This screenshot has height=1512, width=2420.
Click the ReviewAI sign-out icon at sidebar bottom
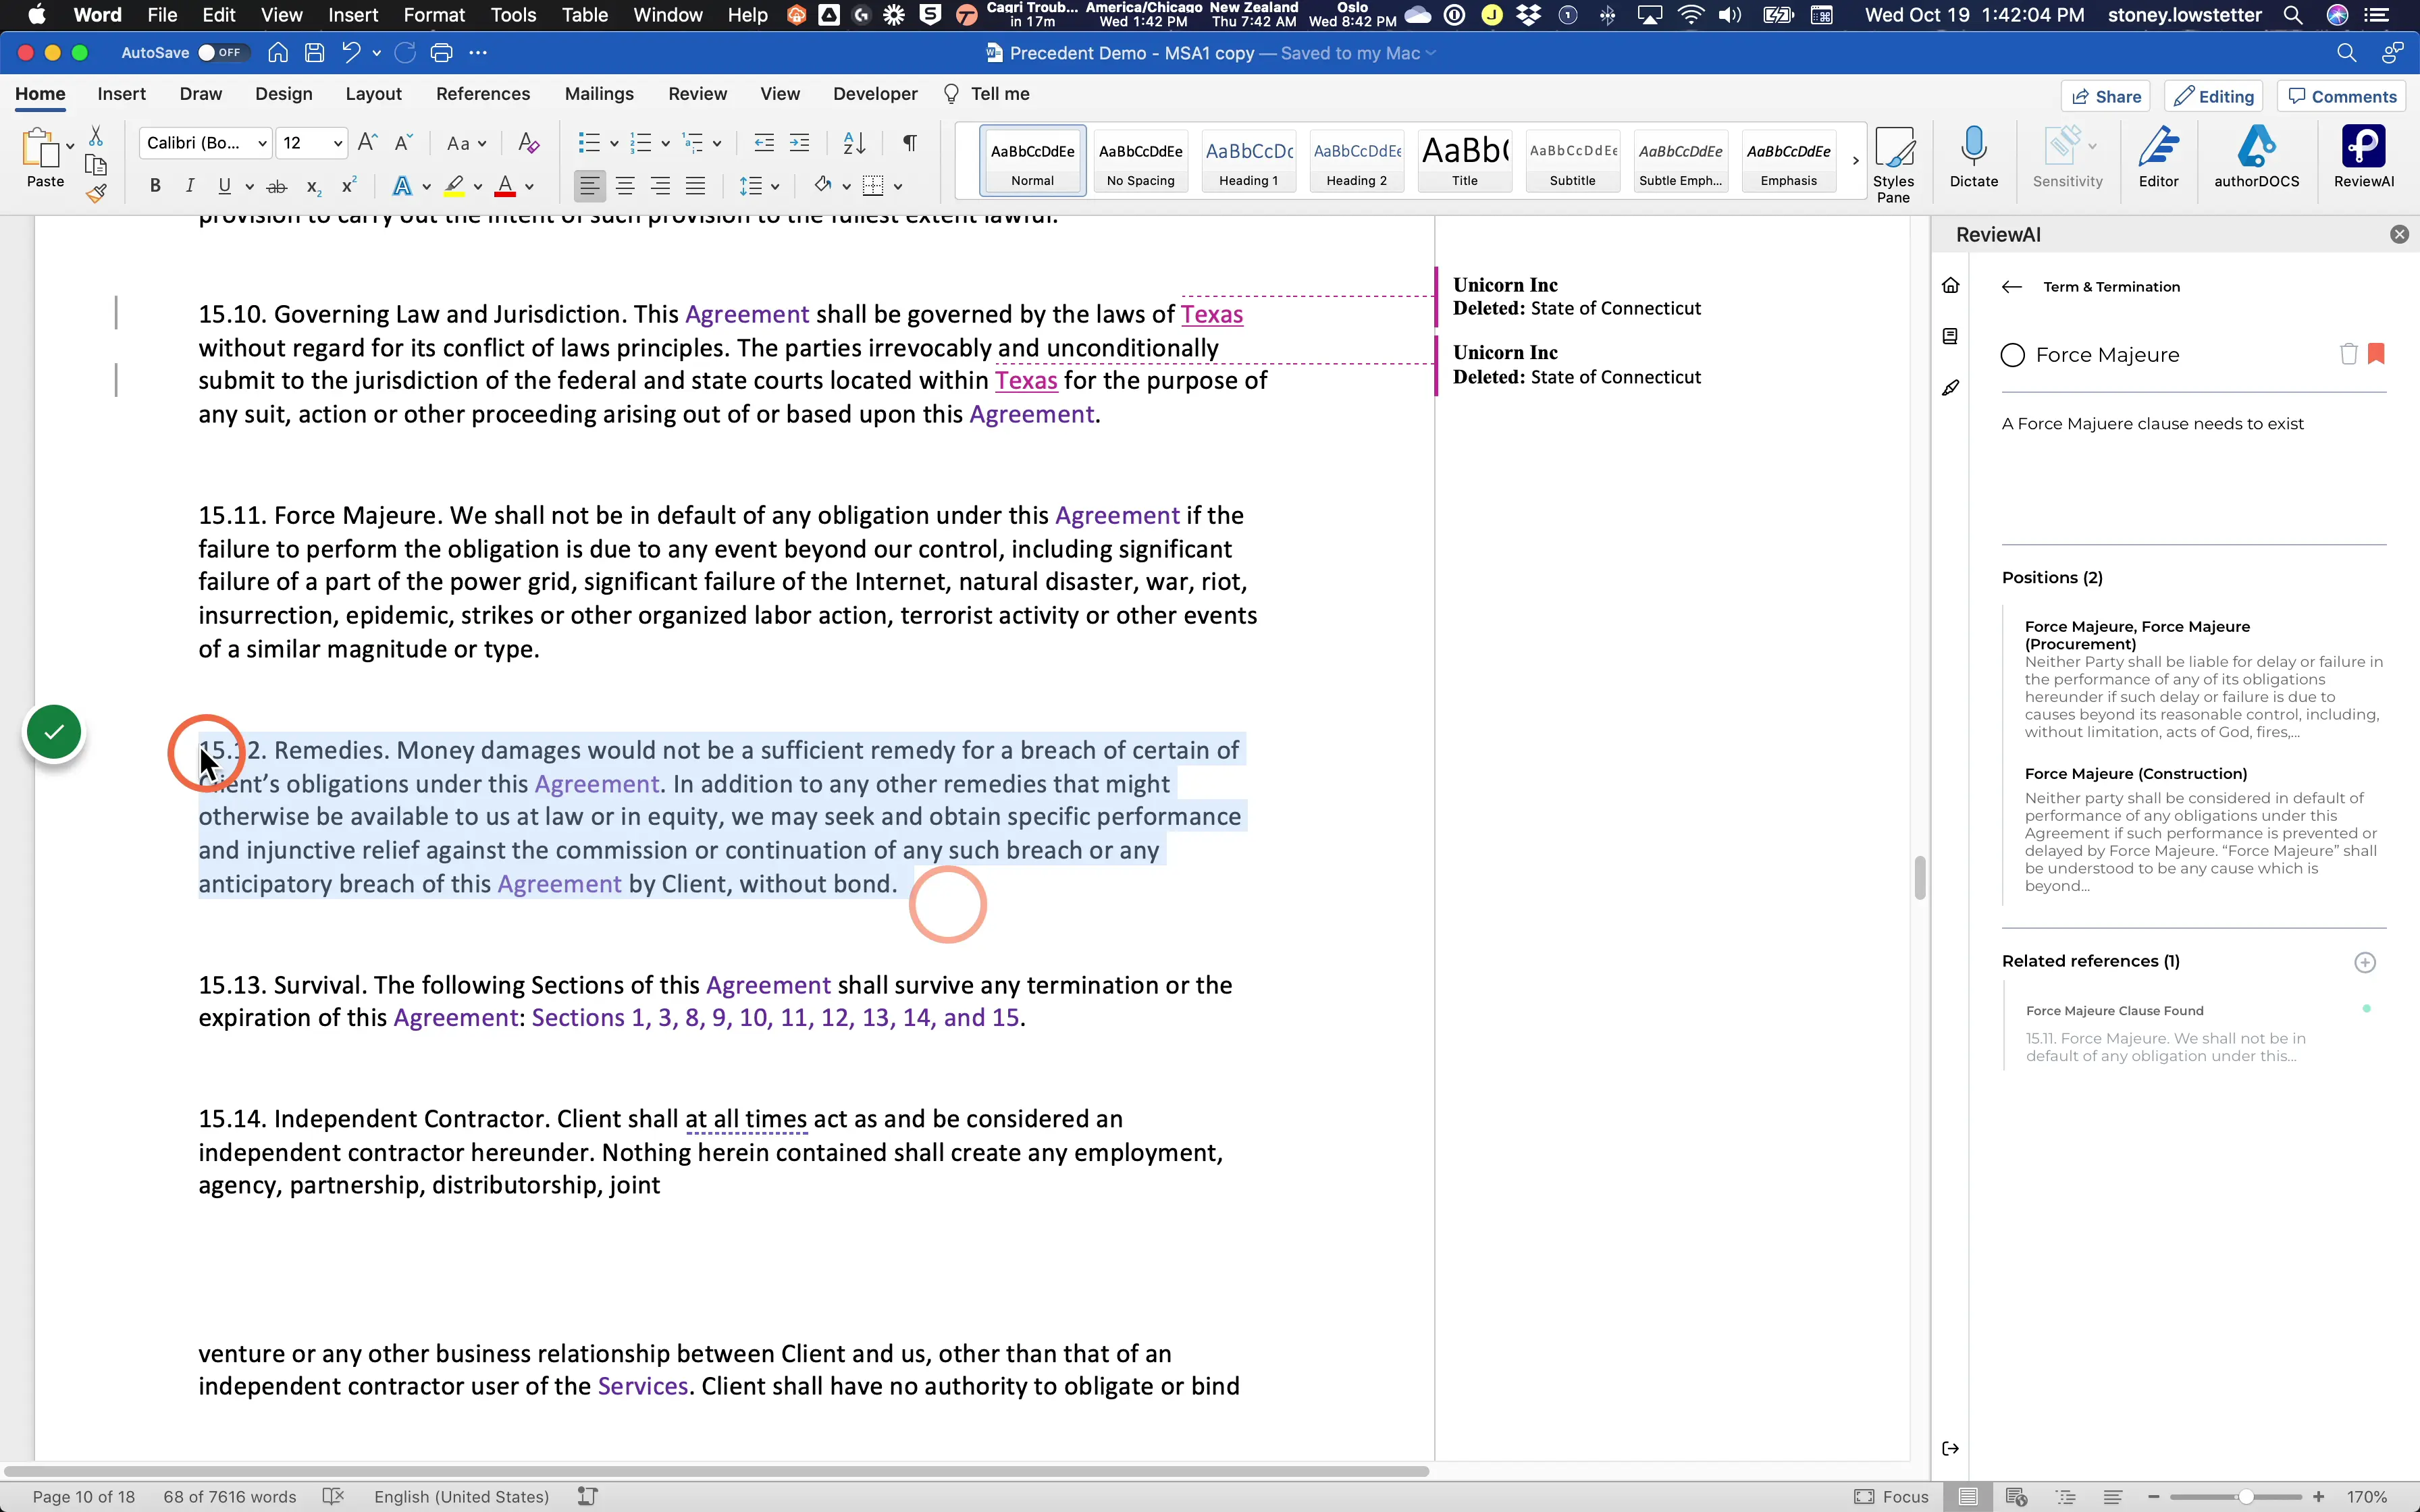tap(1950, 1449)
